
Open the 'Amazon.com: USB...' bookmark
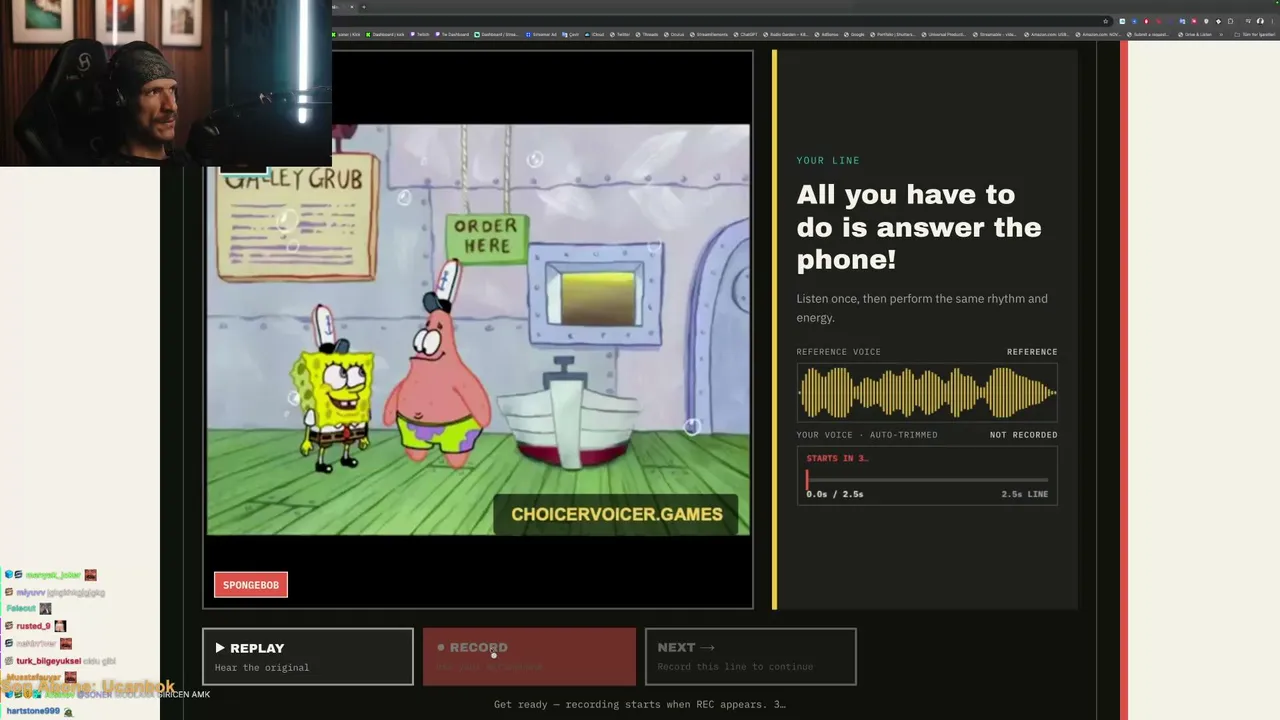[x=1047, y=35]
